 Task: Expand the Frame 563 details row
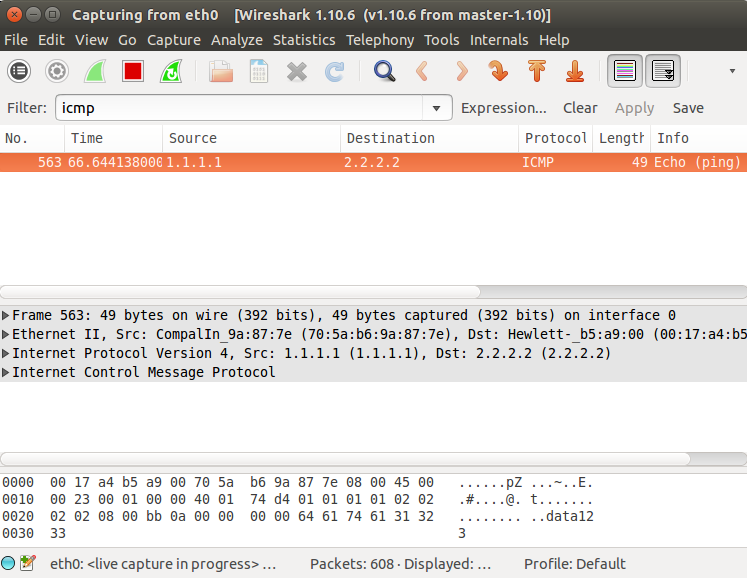7,315
